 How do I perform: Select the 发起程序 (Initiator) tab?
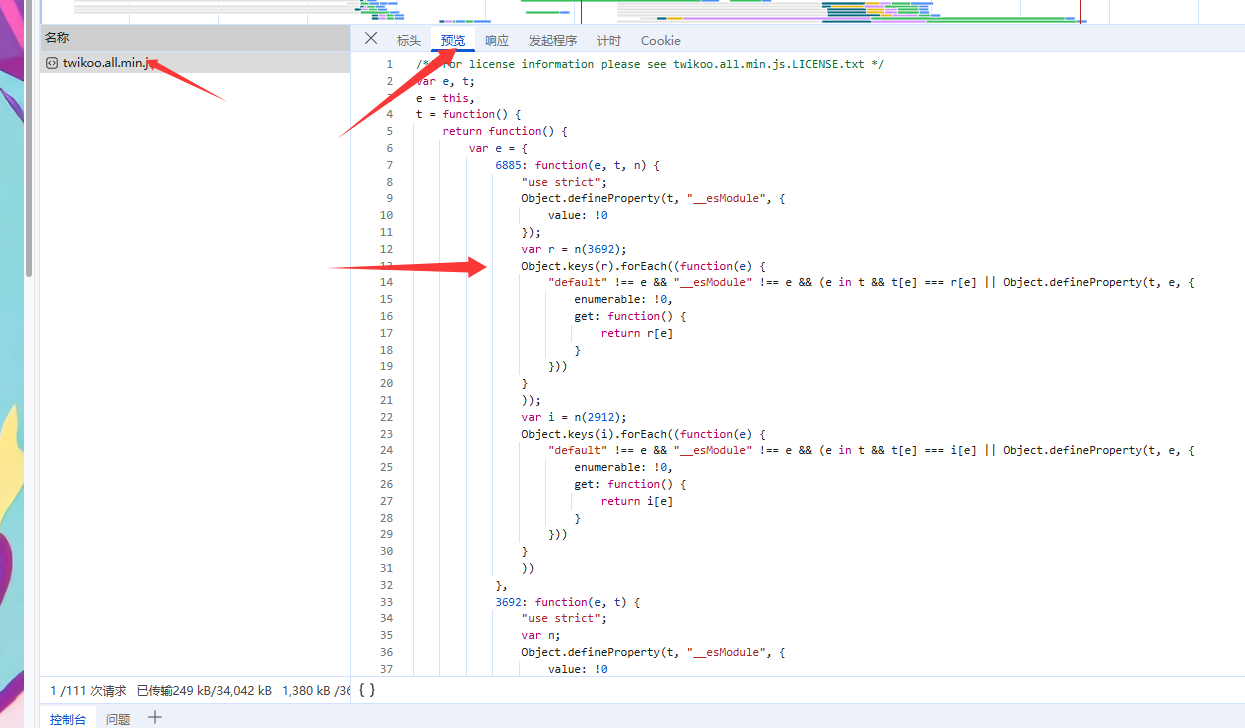(553, 41)
